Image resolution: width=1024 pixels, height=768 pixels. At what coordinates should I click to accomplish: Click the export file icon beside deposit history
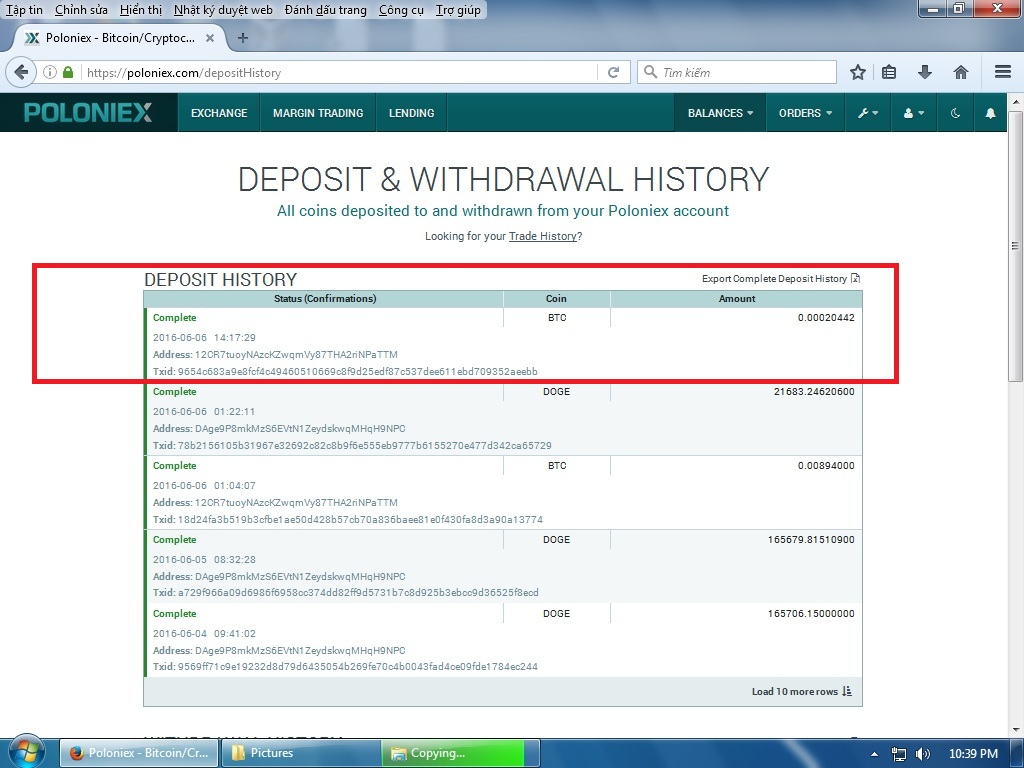click(856, 278)
